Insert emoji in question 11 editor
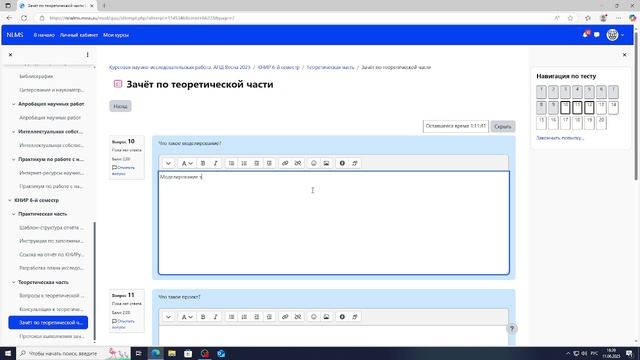 tap(313, 317)
